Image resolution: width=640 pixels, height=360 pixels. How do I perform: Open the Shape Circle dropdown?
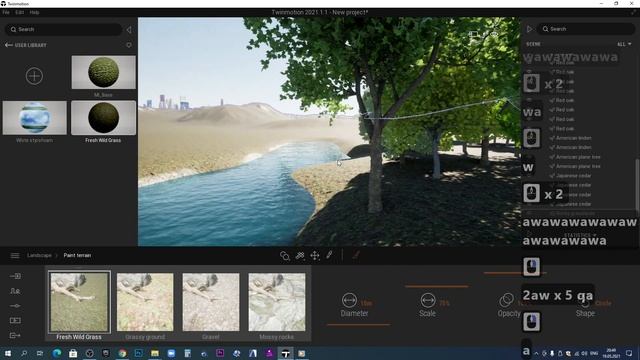click(x=603, y=303)
